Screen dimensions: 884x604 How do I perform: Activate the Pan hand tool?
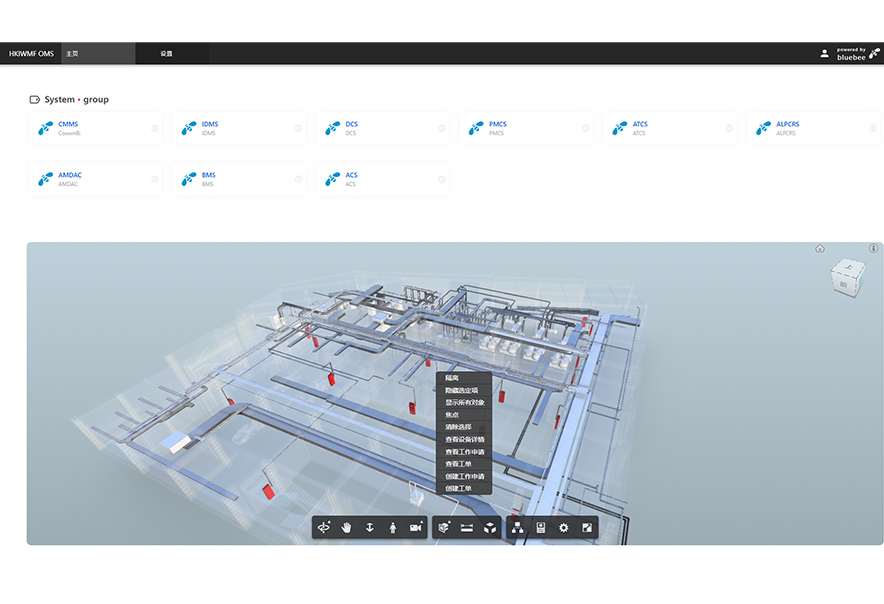point(346,528)
